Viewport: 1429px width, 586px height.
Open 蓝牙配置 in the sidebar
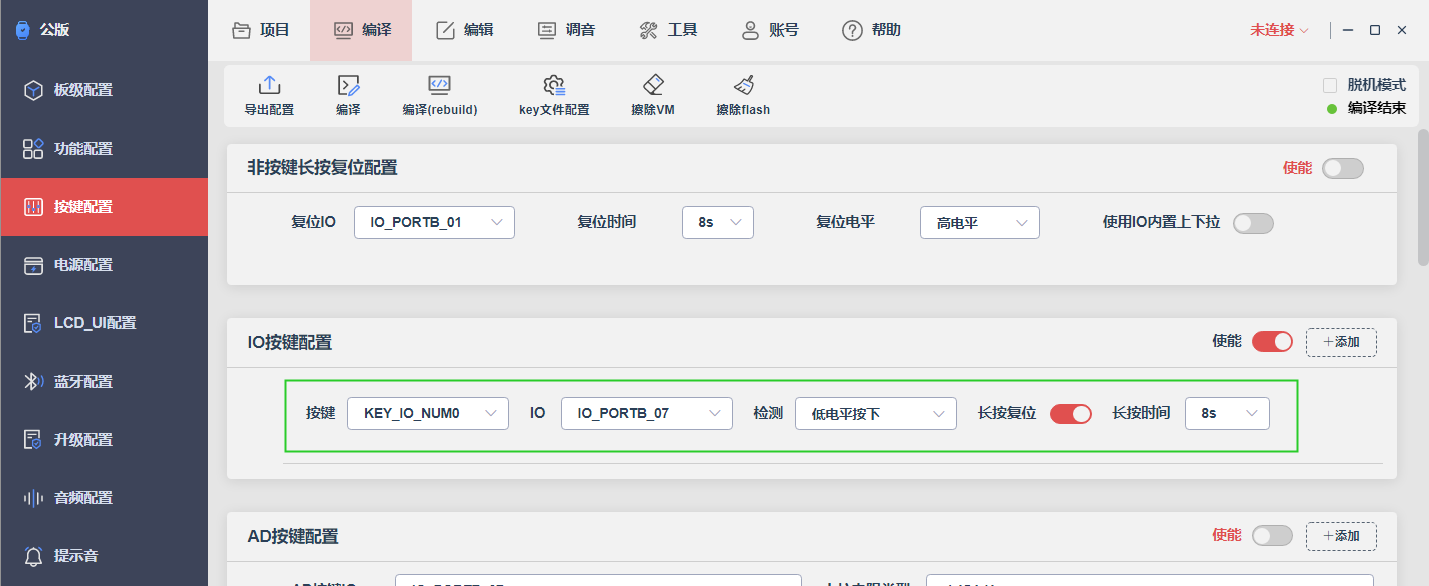tap(104, 381)
